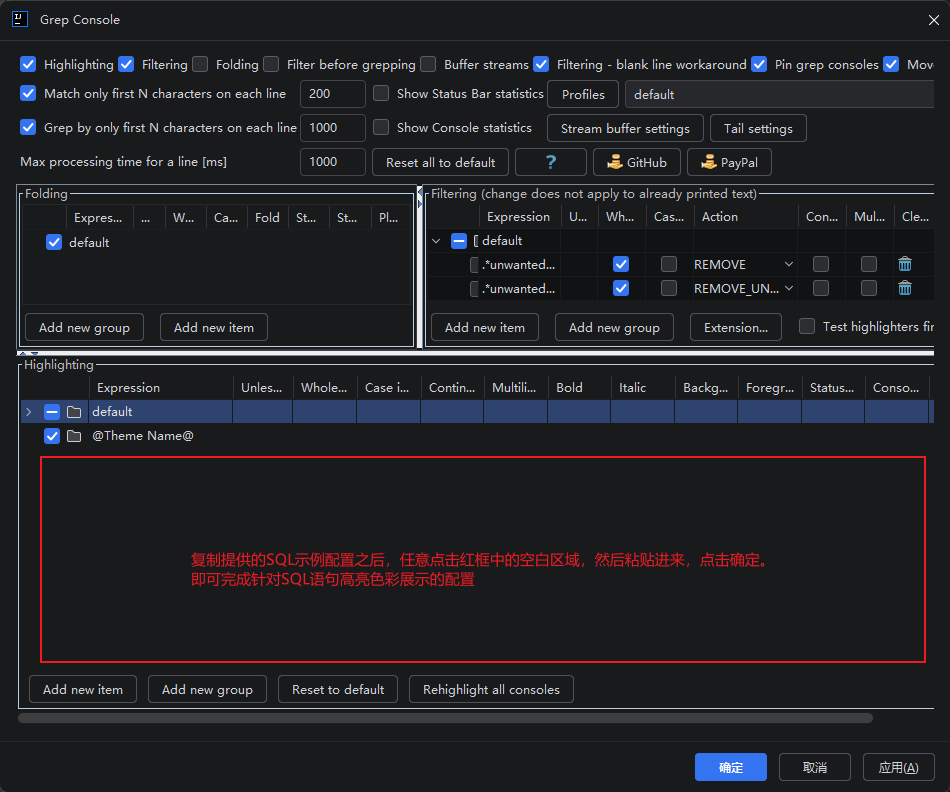This screenshot has height=792, width=950.
Task: Uncheck Whole line for REMOVE filter row
Action: (x=621, y=264)
